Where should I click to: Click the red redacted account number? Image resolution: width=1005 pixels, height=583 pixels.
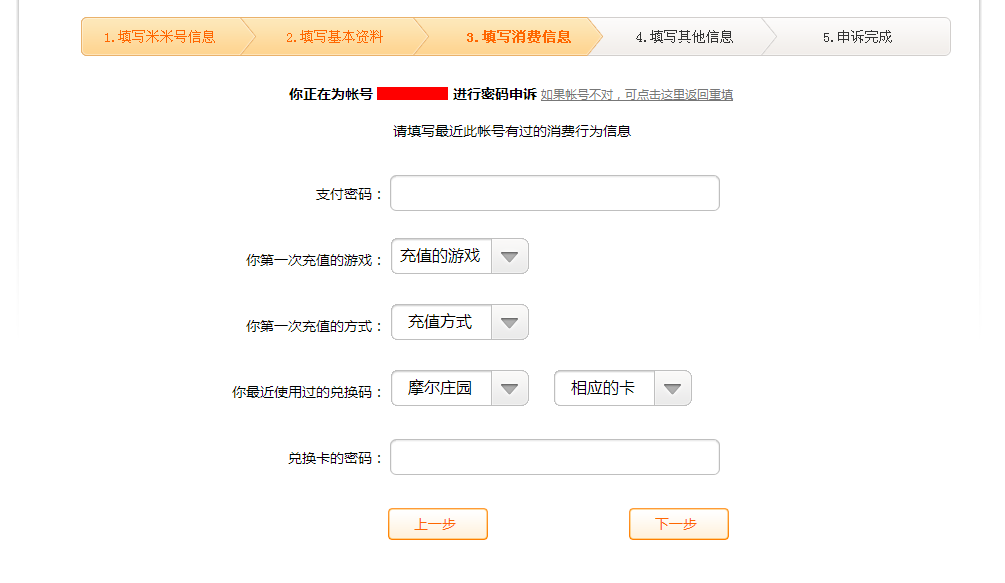[x=412, y=94]
